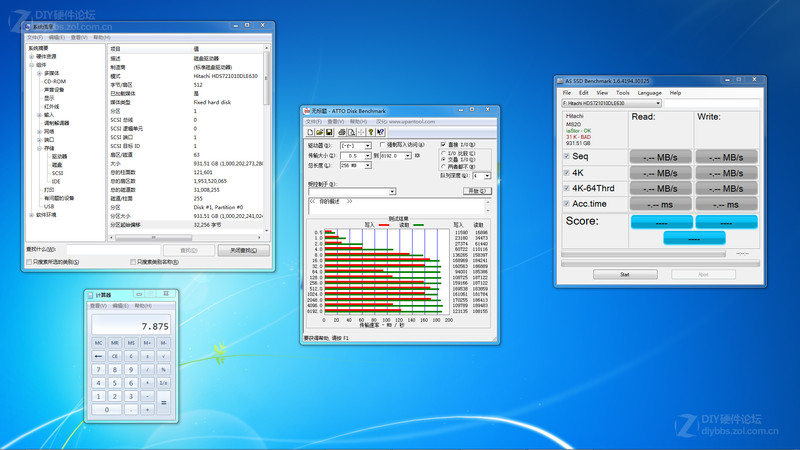Click the Open folder icon in ATTO toolbar
This screenshot has width=800, height=450.
tap(320, 132)
